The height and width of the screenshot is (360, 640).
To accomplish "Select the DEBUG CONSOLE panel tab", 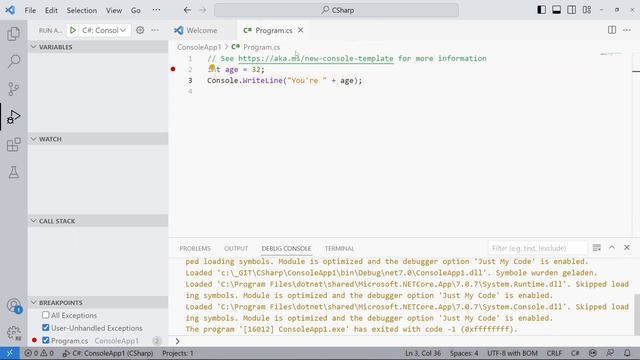I will (x=286, y=248).
